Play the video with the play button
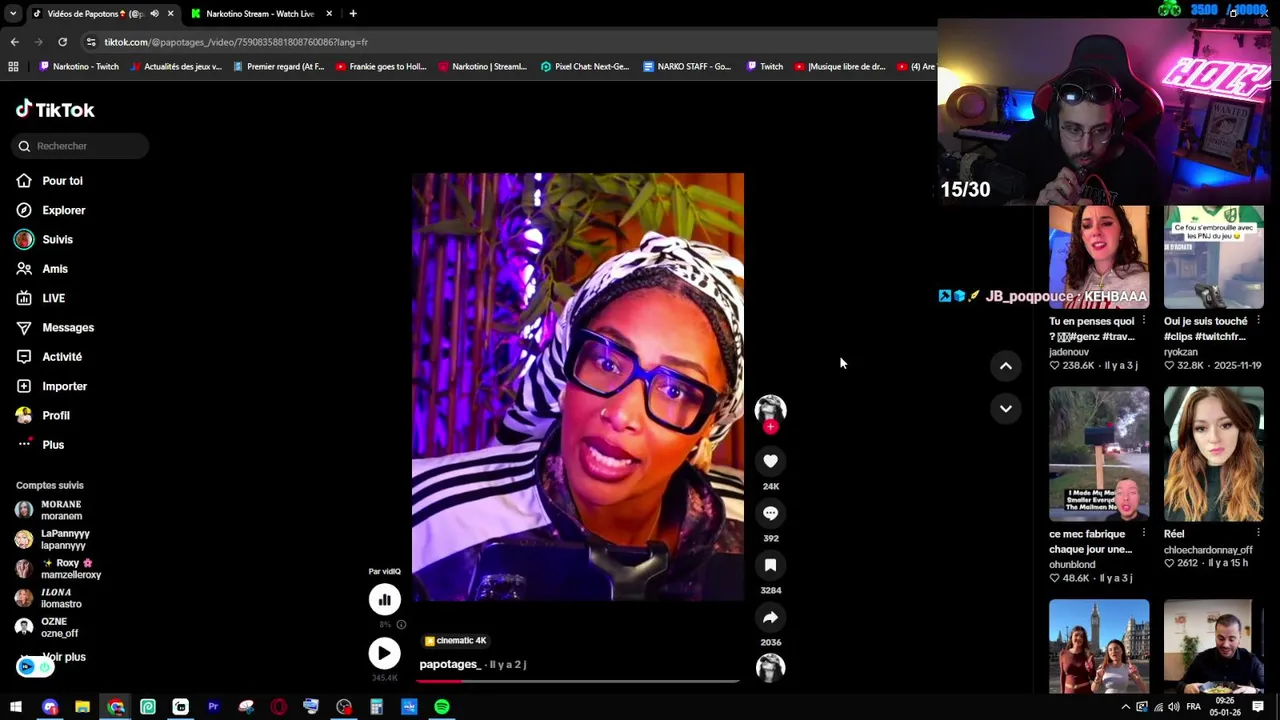 coord(384,653)
